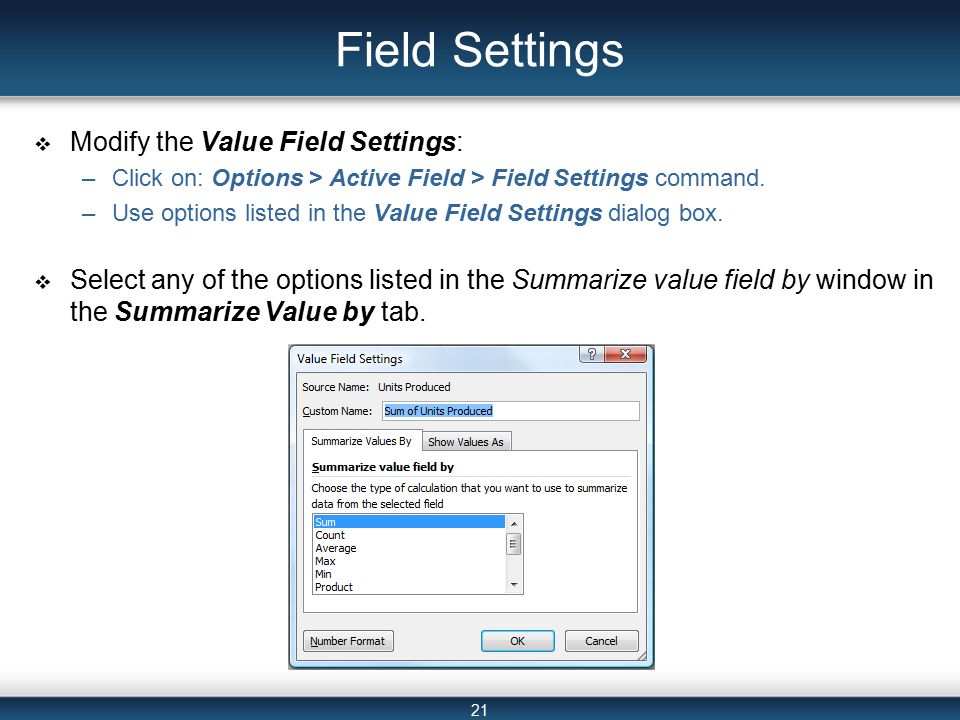Screen dimensions: 960x720
Task: Click the help question mark icon
Action: coord(591,354)
